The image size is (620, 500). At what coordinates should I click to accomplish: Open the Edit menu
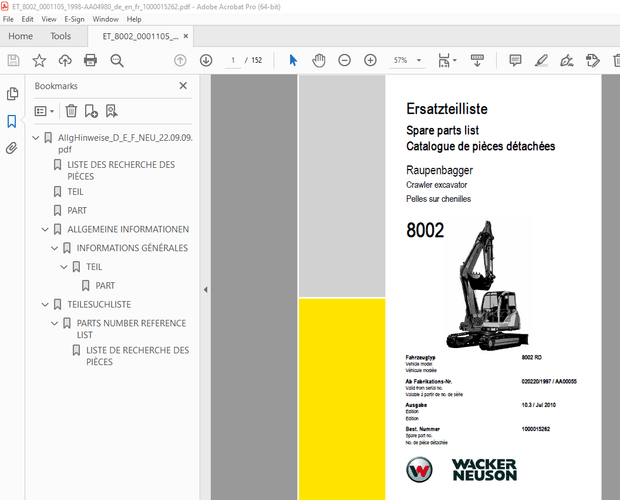click(x=27, y=19)
